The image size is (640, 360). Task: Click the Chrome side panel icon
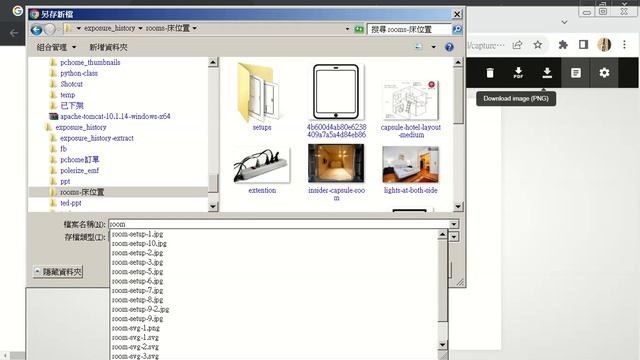click(x=583, y=44)
